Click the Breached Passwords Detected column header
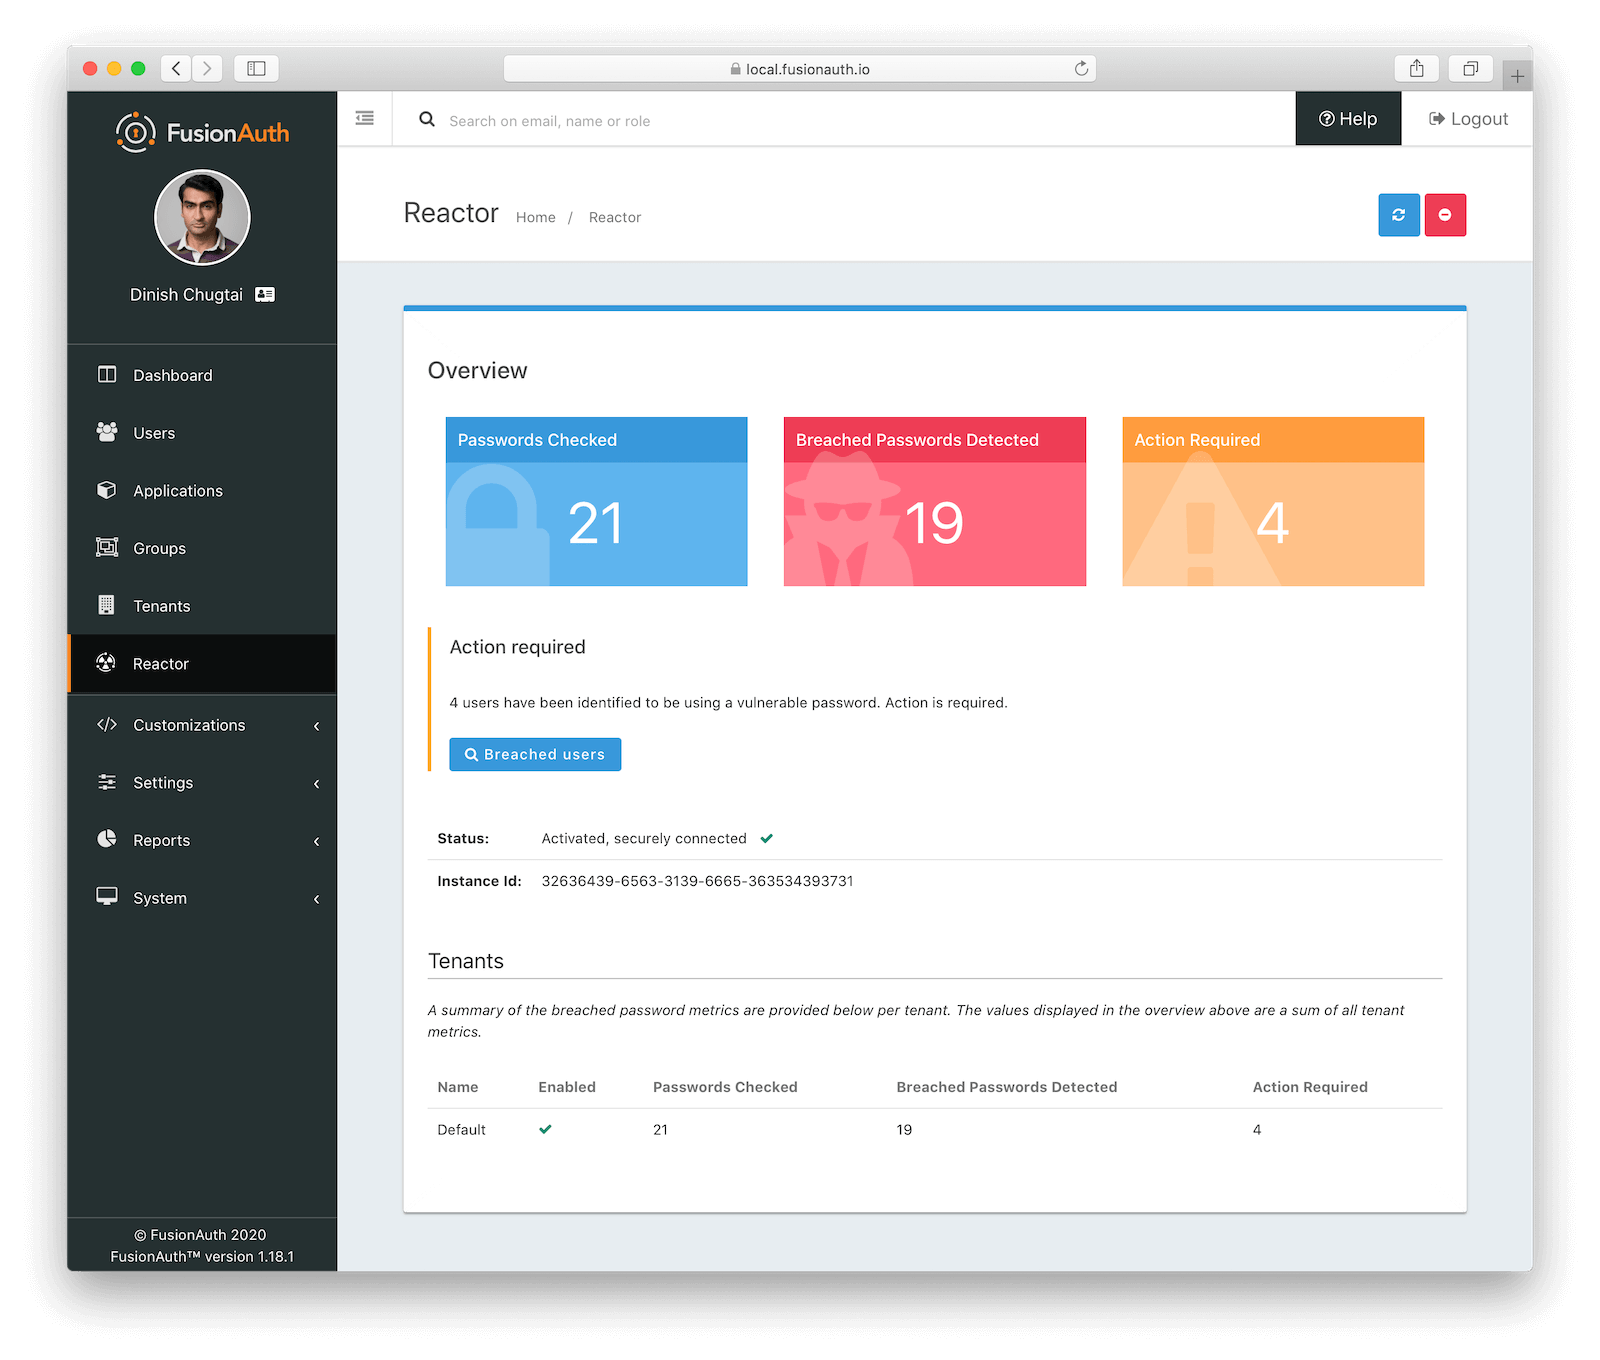Screen dimensions: 1600x1360 point(1007,1087)
